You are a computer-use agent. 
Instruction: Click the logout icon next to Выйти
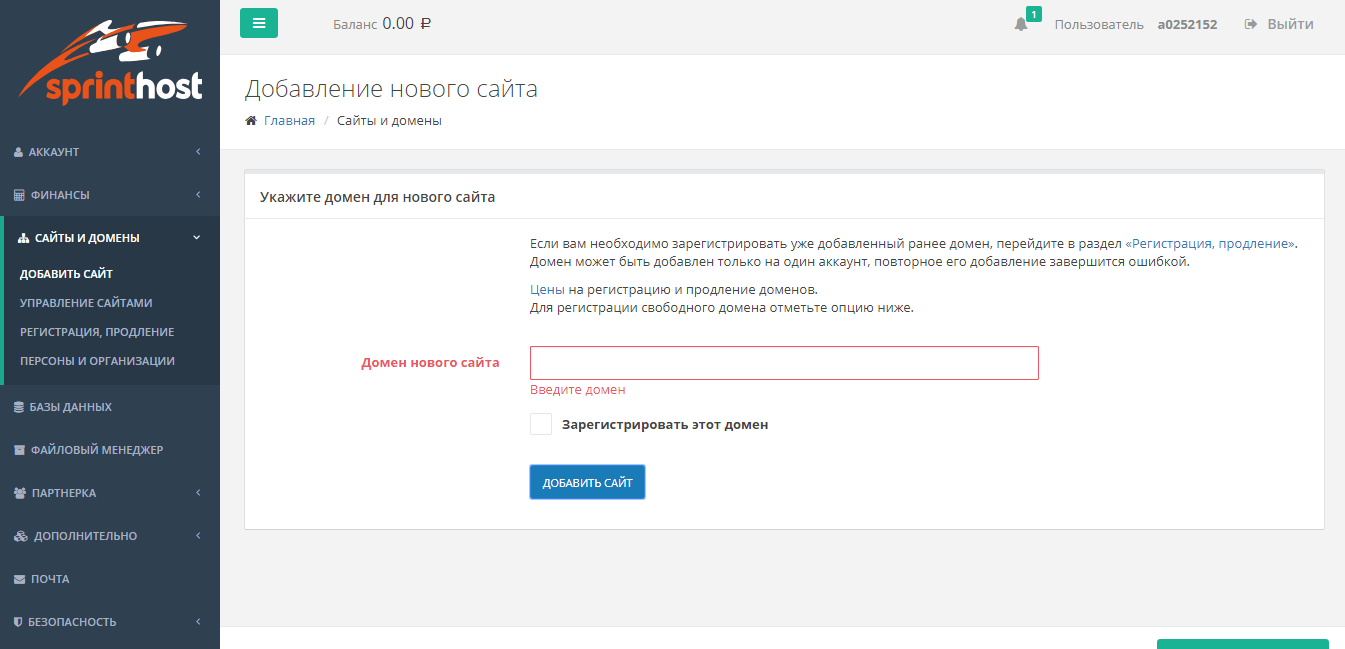[1250, 24]
